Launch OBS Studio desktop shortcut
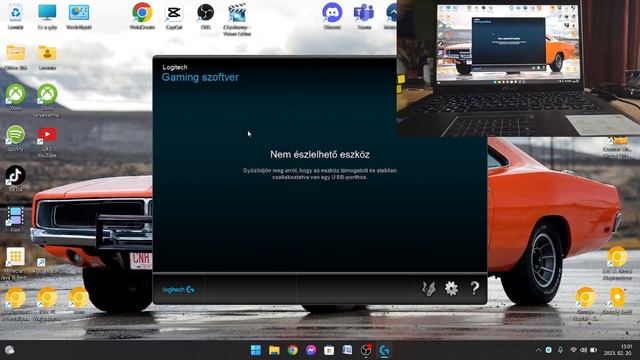640x360 pixels. pyautogui.click(x=205, y=17)
